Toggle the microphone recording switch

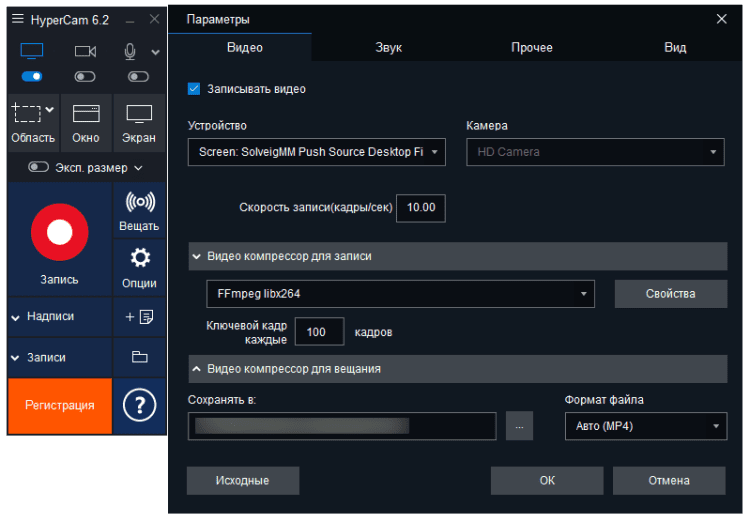click(138, 77)
